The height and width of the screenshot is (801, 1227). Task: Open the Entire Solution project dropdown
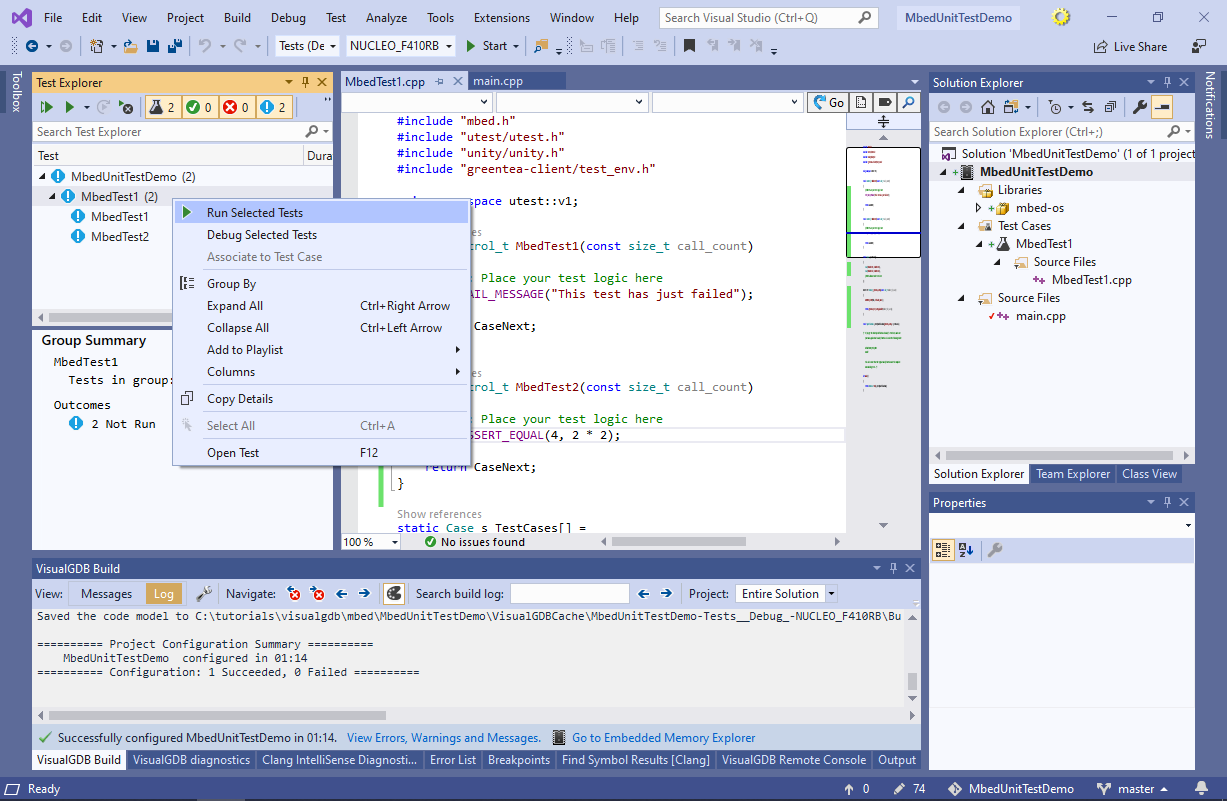coord(786,594)
